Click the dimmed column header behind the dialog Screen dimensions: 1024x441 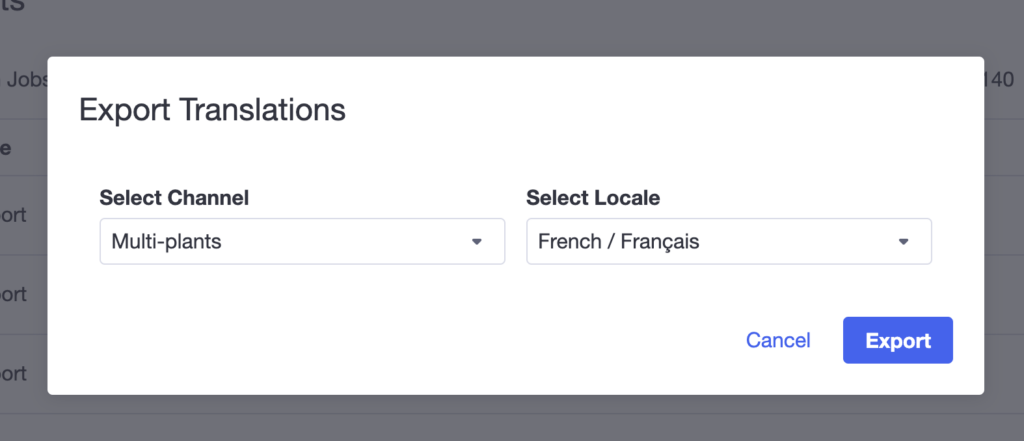point(6,147)
